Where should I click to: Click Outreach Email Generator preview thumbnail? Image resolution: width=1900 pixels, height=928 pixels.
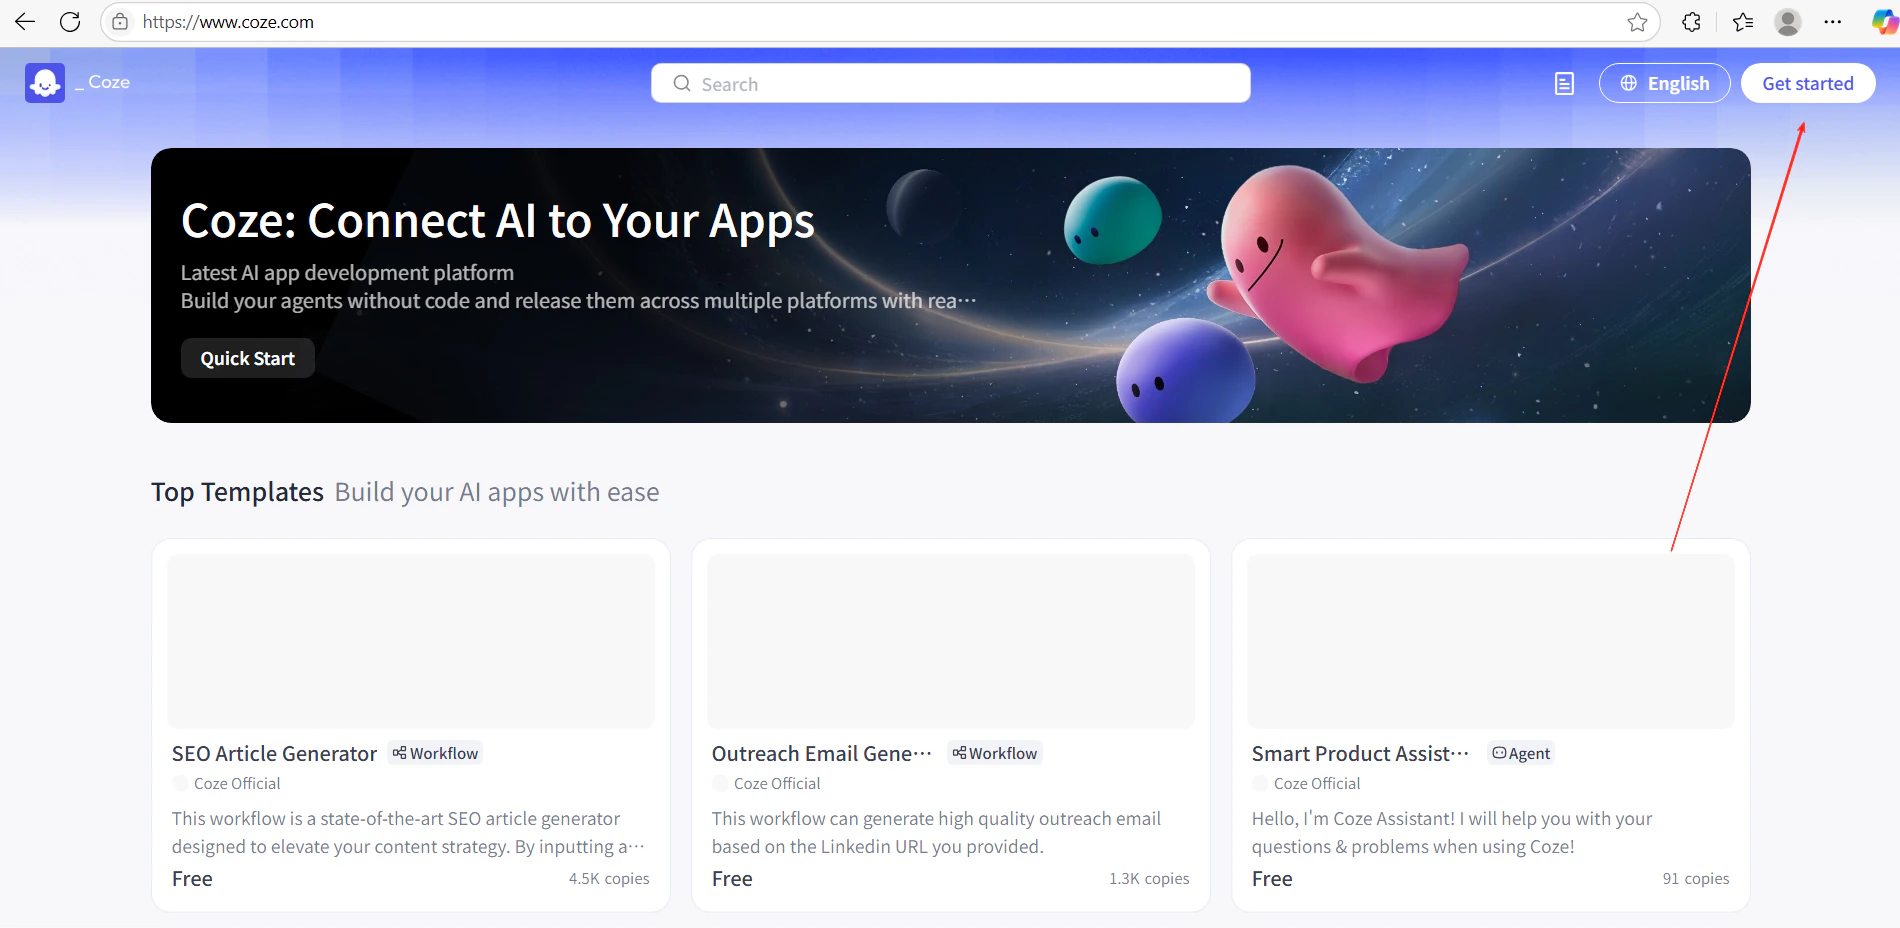pyautogui.click(x=951, y=641)
